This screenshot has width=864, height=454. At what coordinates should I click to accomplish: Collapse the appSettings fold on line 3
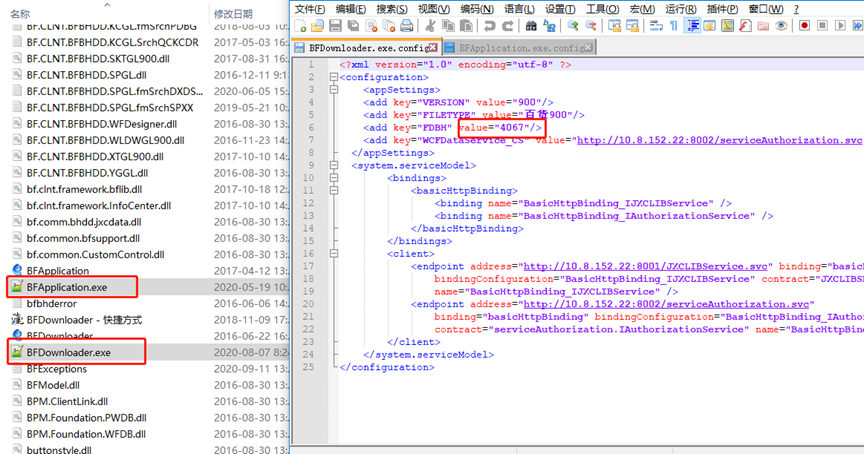[x=333, y=90]
